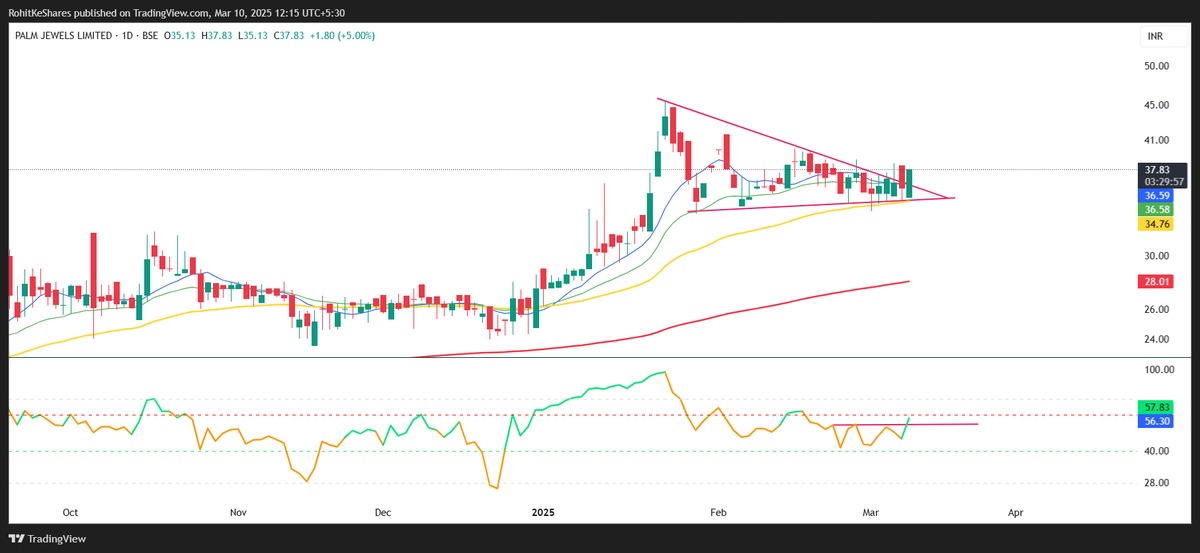Click the 30.00 level on price axis
The width and height of the screenshot is (1200, 553).
[x=1157, y=256]
